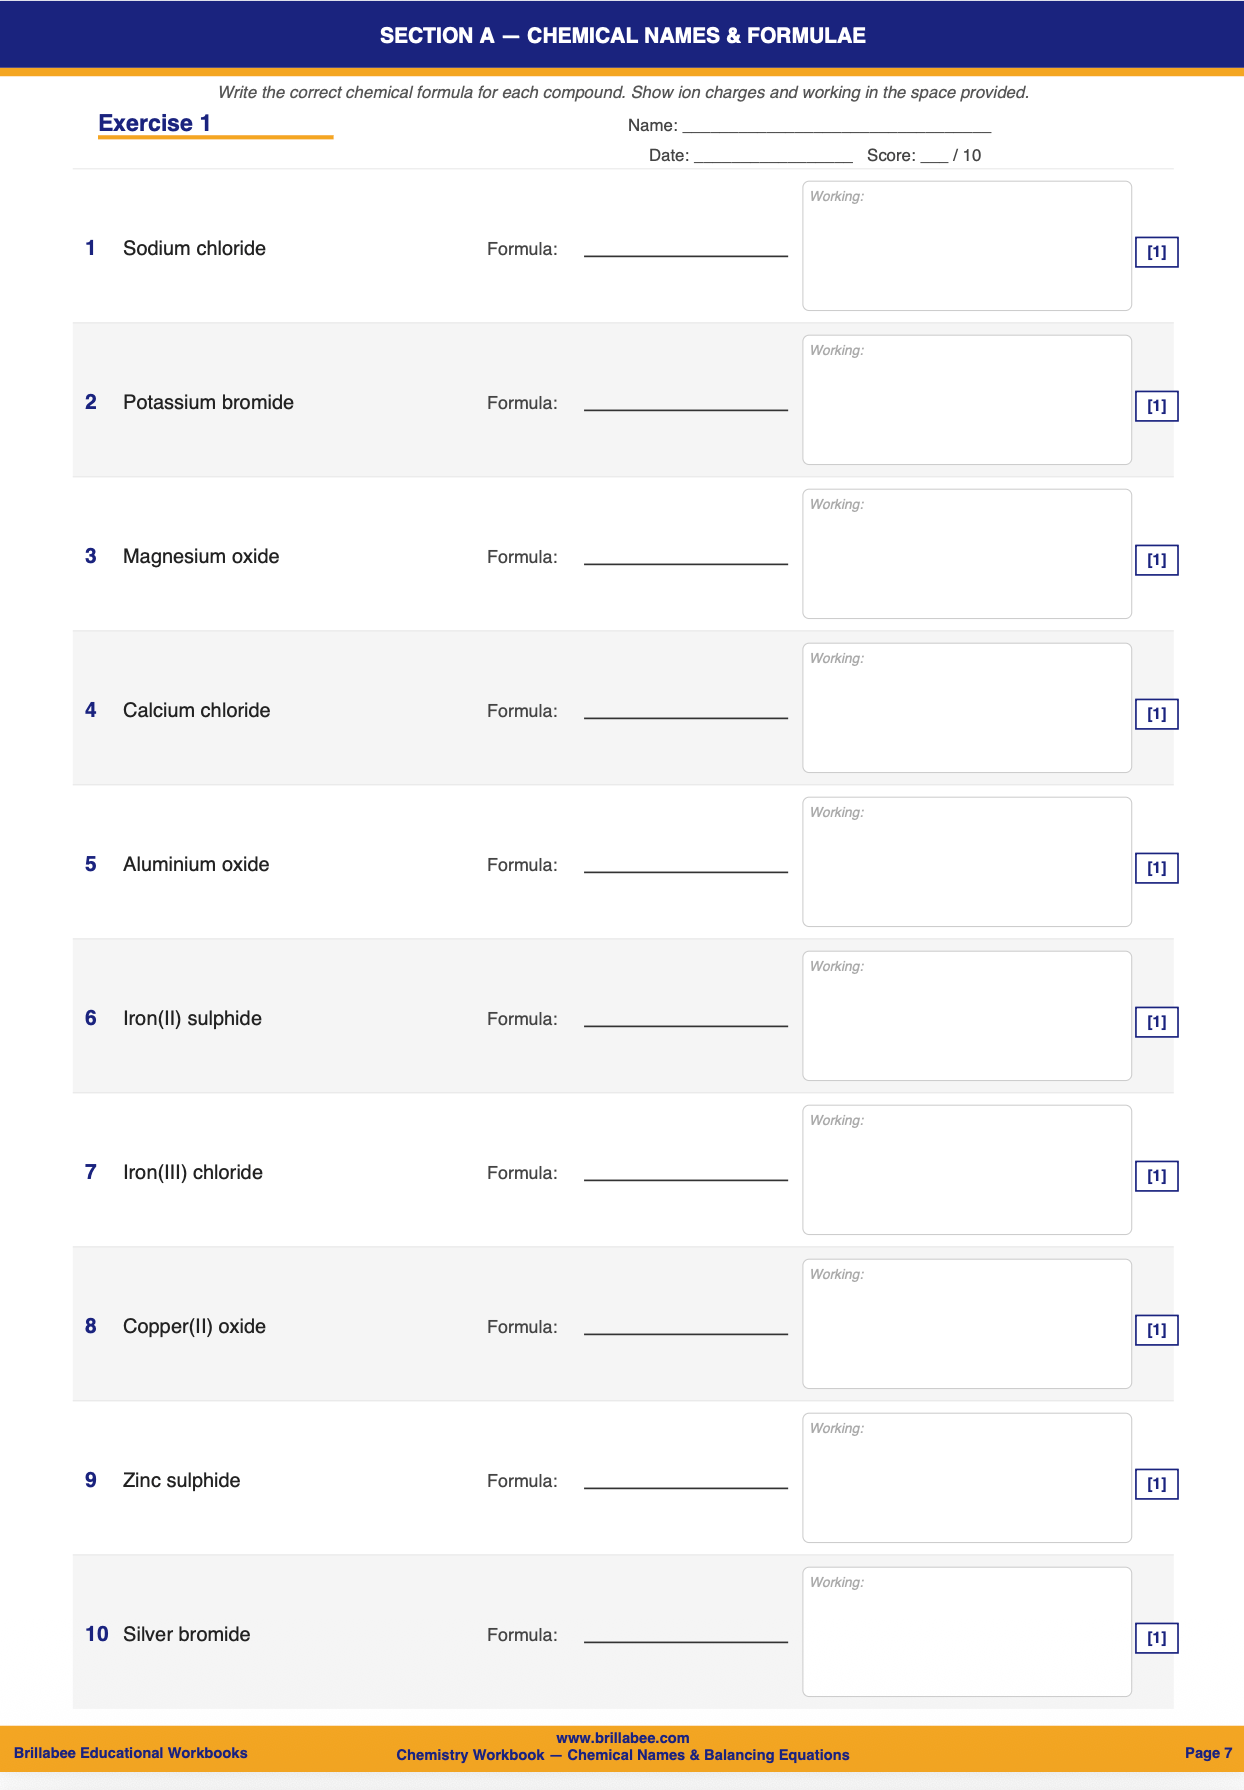Click the Working box for Iron(III) chloride

pyautogui.click(x=966, y=1170)
